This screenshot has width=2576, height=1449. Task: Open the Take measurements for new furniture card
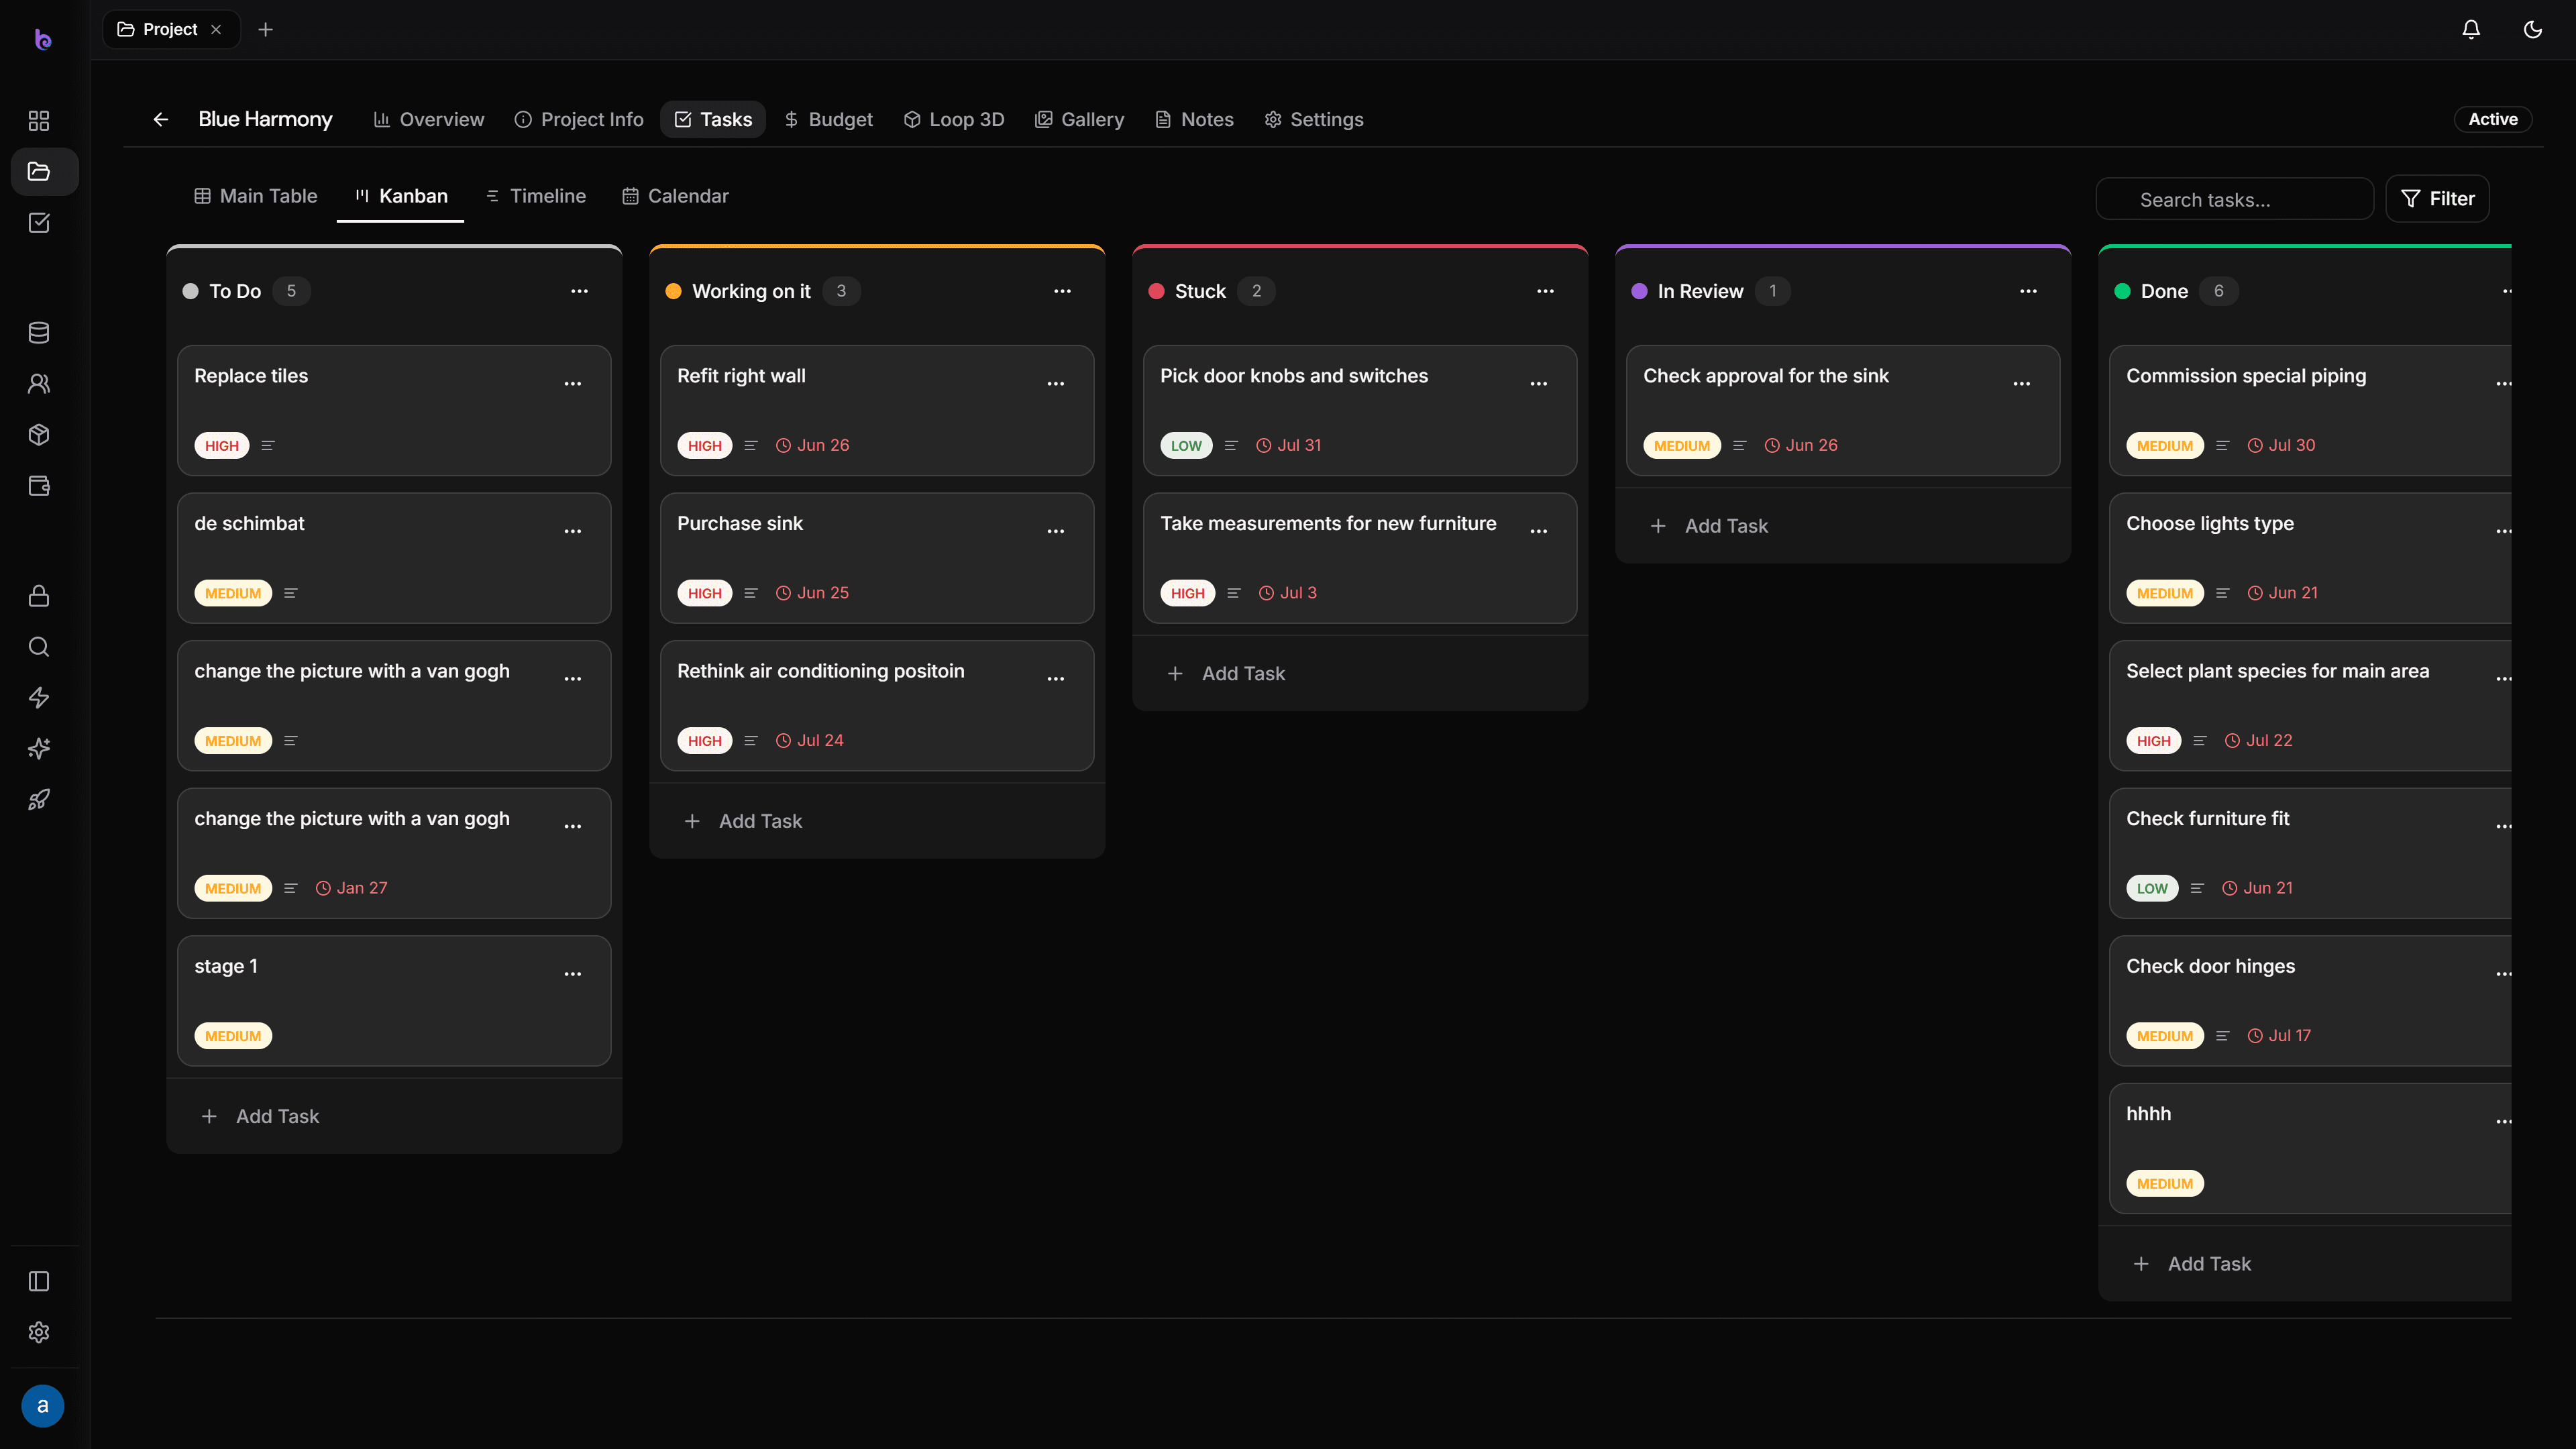pos(1360,558)
